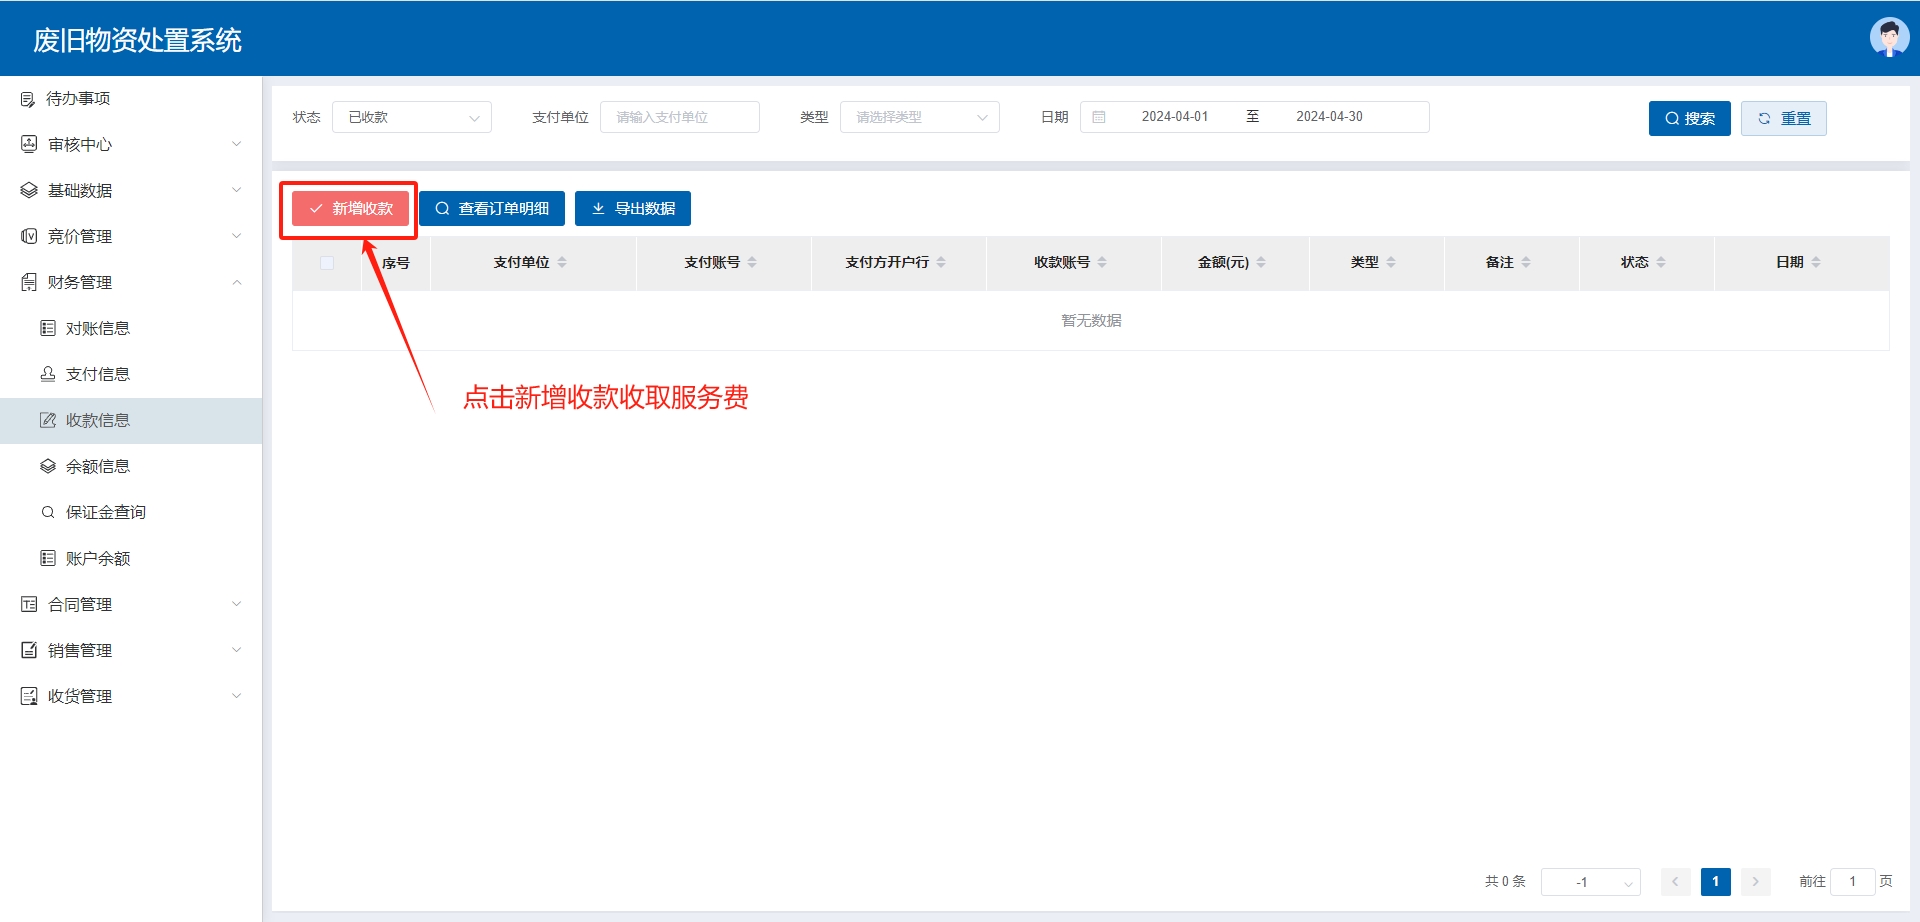Click the calendar icon in date field
This screenshot has width=1920, height=922.
click(1099, 117)
